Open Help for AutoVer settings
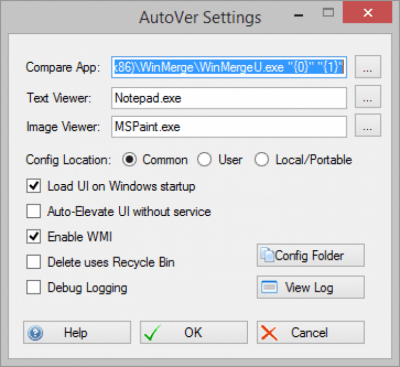Viewport: 400px width, 367px height. [77, 333]
